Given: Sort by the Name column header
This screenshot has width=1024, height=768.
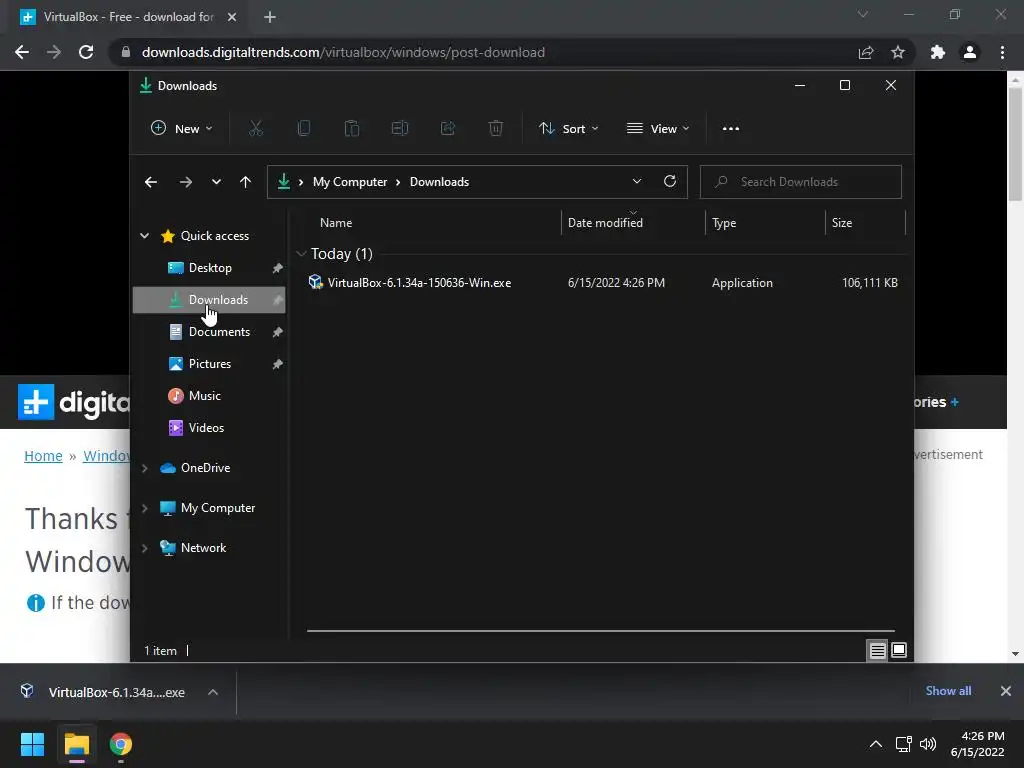Looking at the screenshot, I should click(336, 223).
